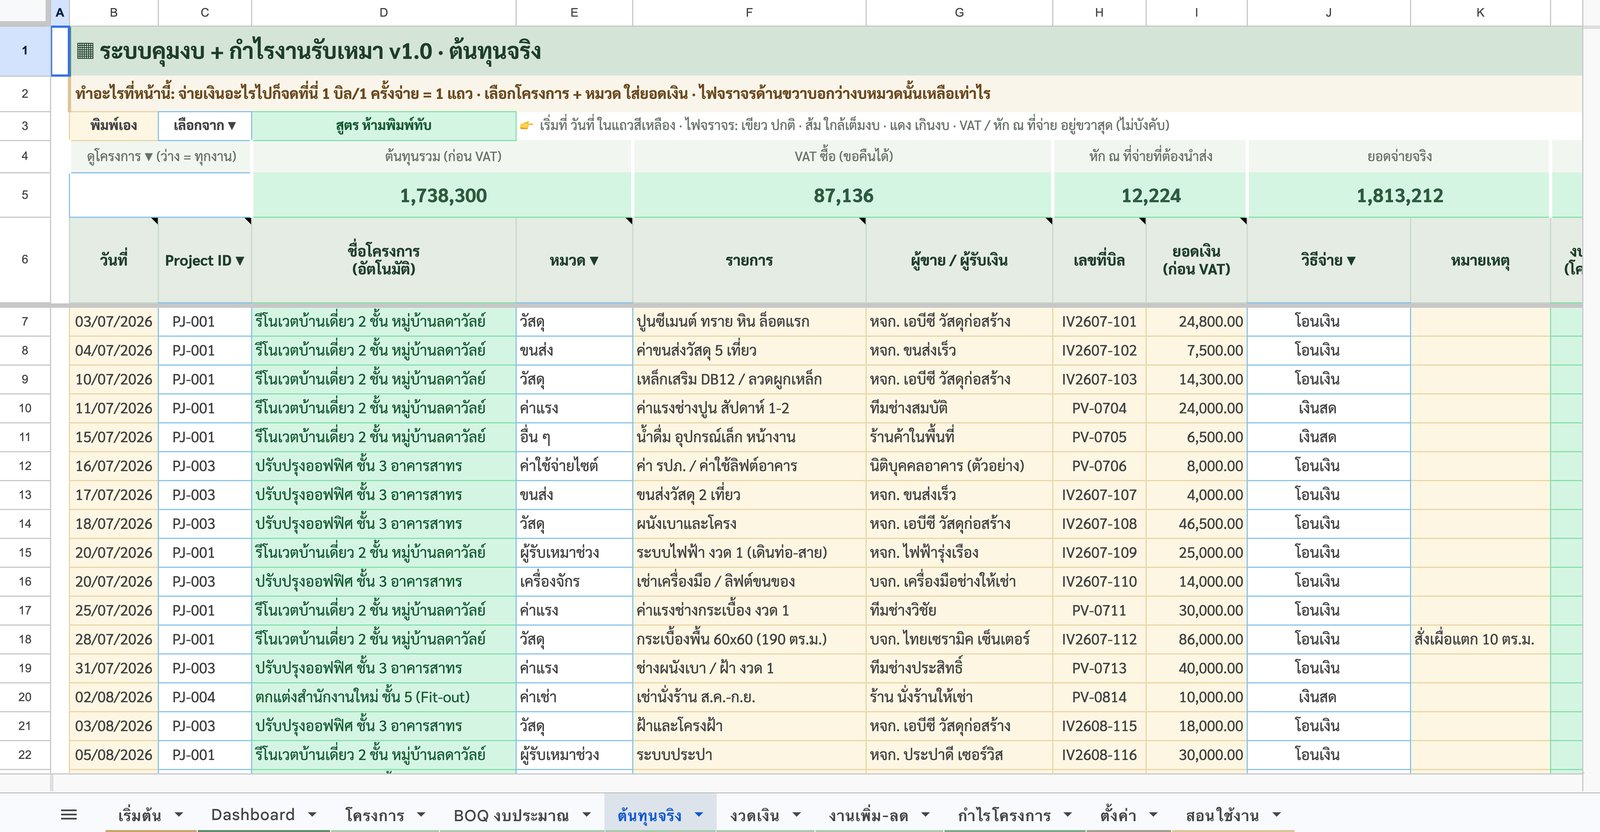
Task: Open the ต้นทุนจริง tab dropdown arrow
Action: 699,815
